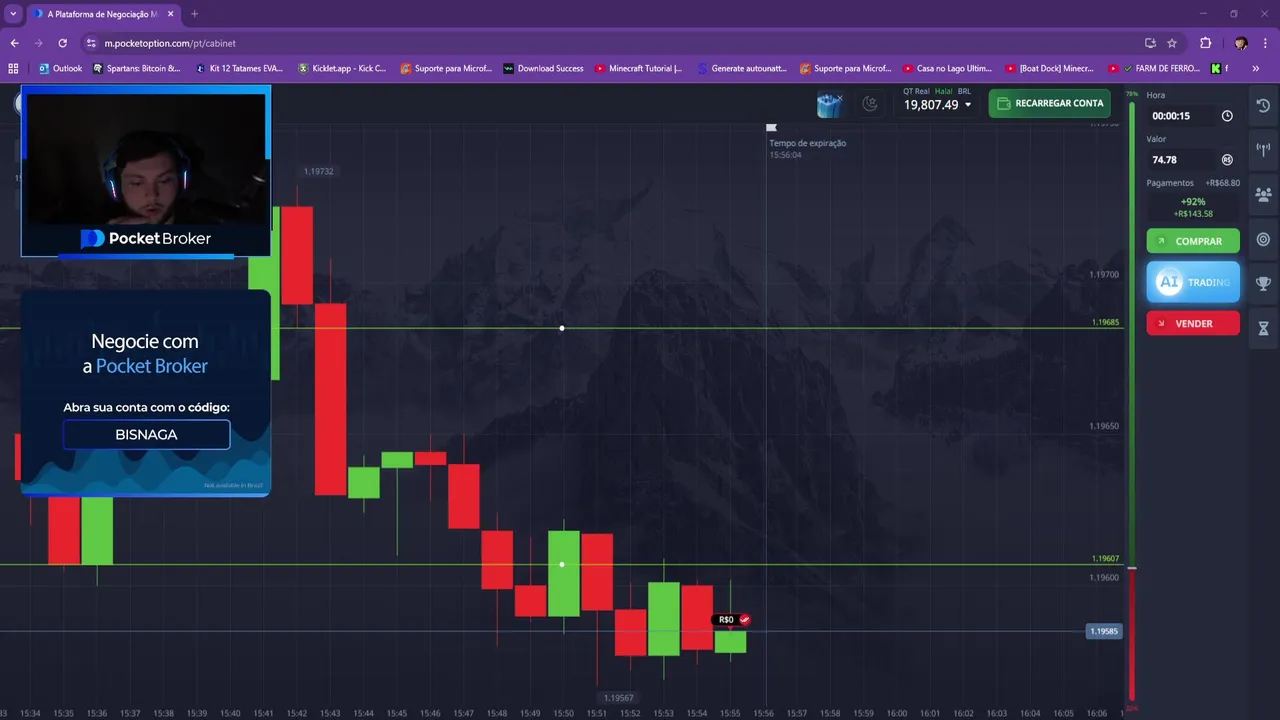Screen dimensions: 1280x720
Task: Open the Generate autounatt bookmark
Action: [743, 69]
